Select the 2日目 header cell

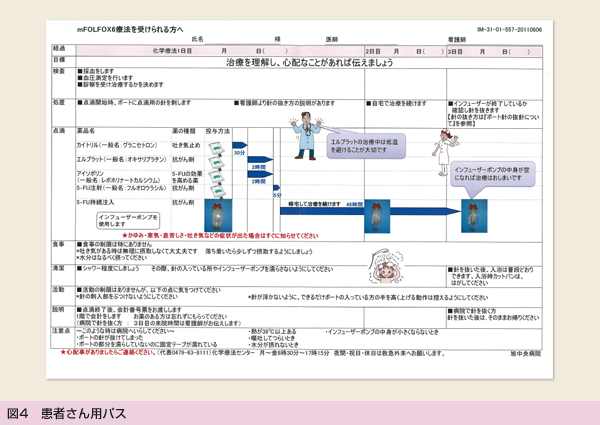tap(405, 51)
